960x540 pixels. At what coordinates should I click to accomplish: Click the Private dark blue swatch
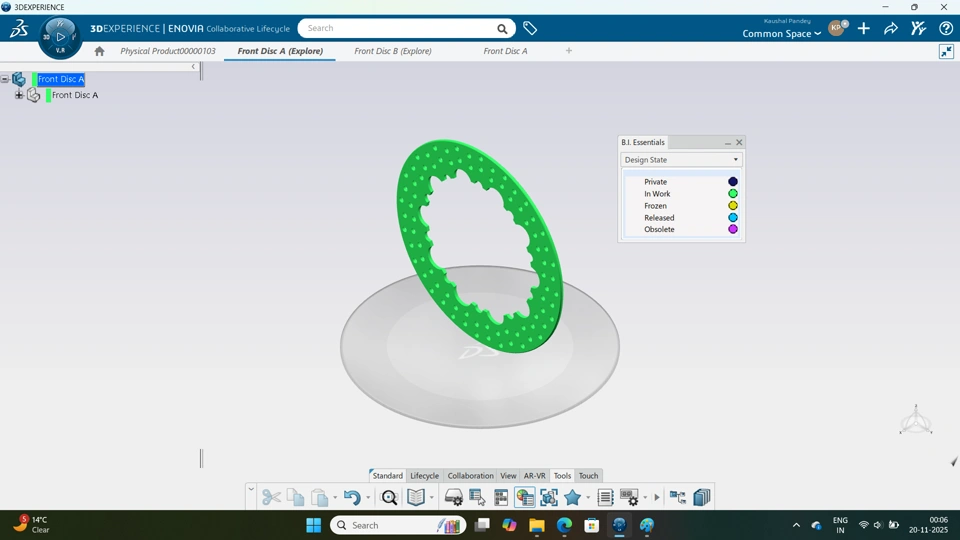(733, 182)
